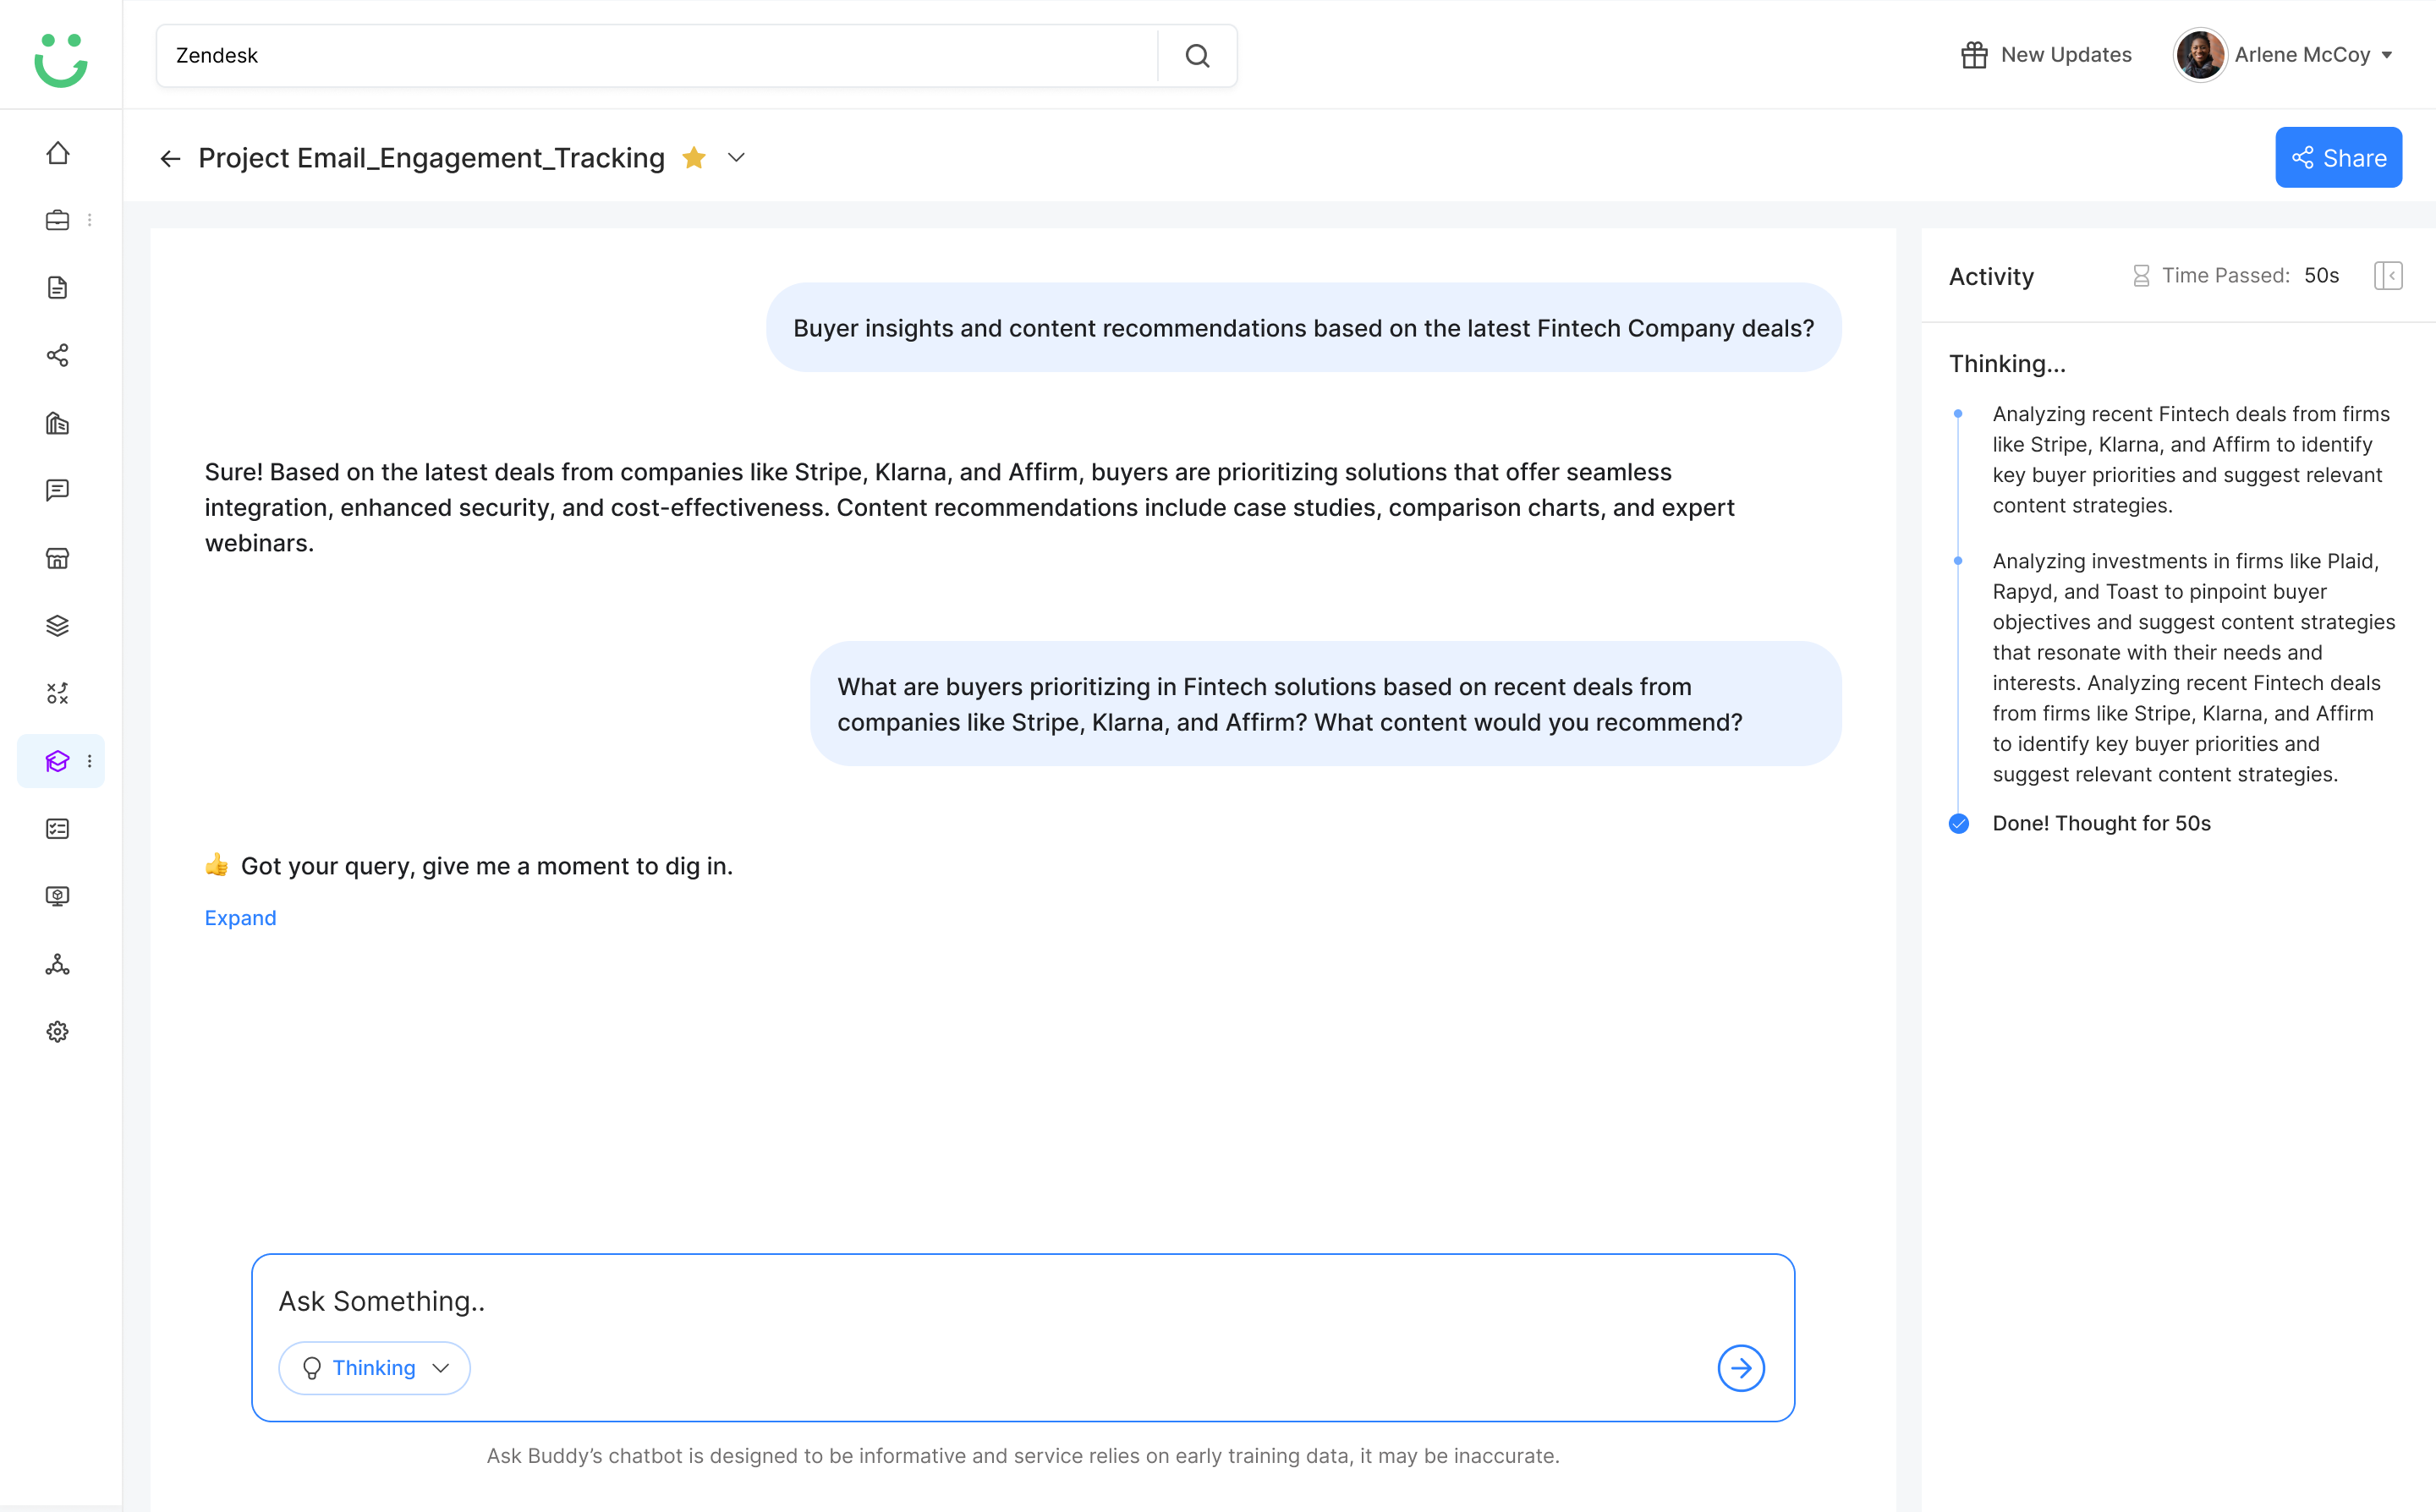
Task: Open the briefcase icon in sidebar
Action: point(58,220)
